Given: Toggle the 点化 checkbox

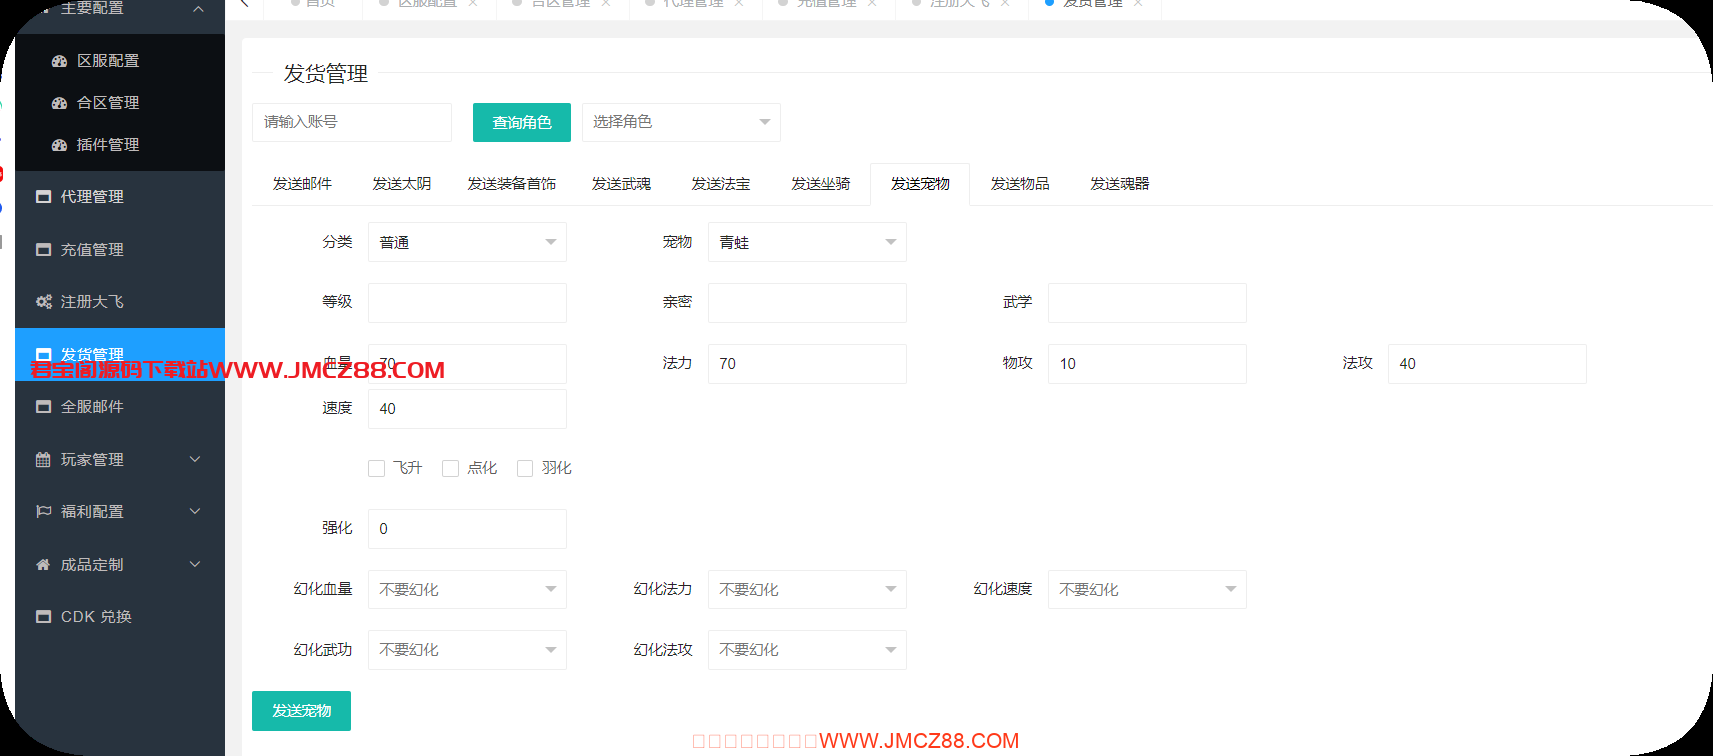Looking at the screenshot, I should [451, 468].
